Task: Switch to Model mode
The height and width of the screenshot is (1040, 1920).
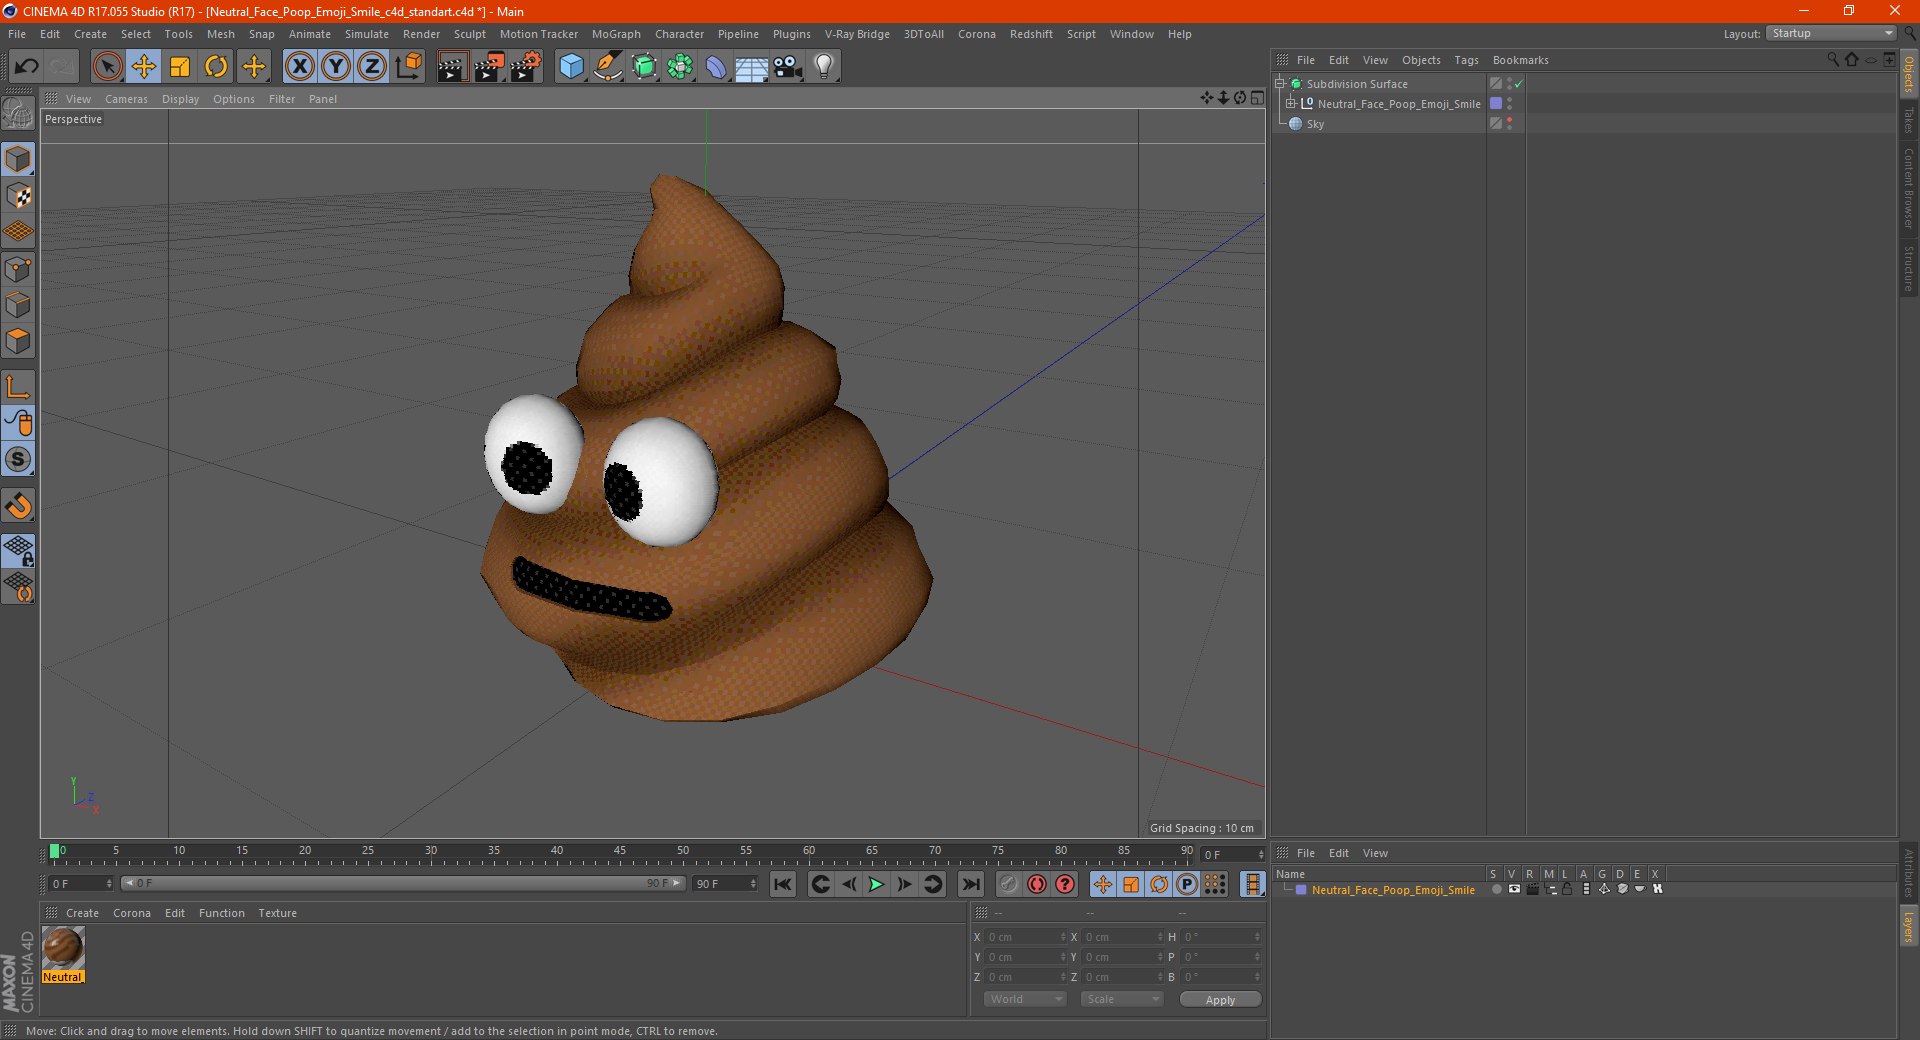Action: click(x=18, y=159)
